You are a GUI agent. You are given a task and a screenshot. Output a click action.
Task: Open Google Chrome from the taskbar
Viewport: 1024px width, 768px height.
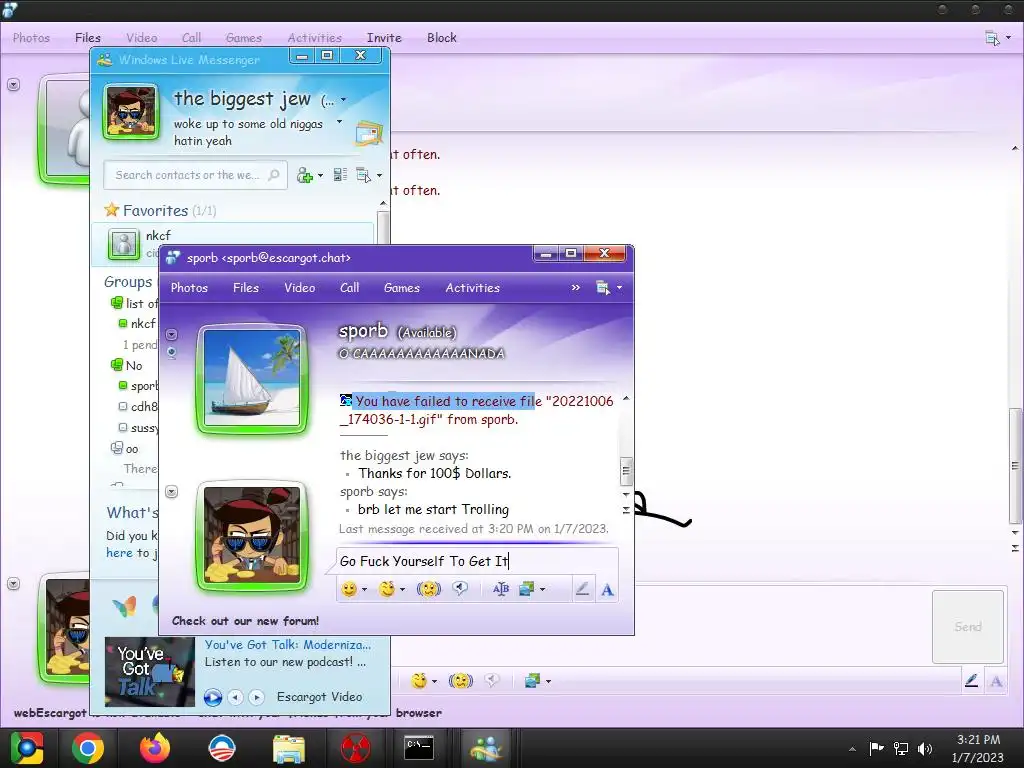pos(88,748)
